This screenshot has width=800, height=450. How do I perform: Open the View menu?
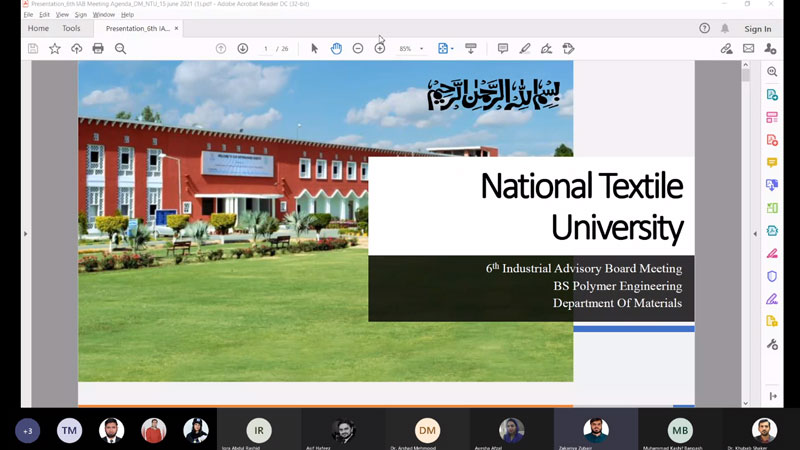point(62,15)
